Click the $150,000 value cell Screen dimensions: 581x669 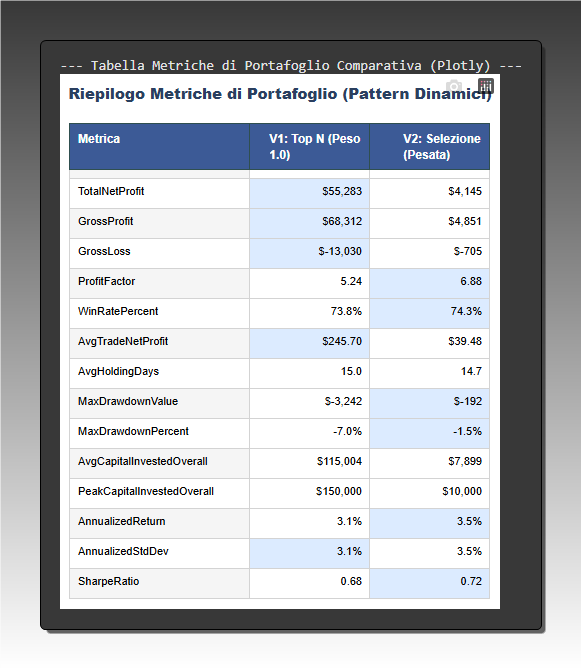(x=309, y=494)
